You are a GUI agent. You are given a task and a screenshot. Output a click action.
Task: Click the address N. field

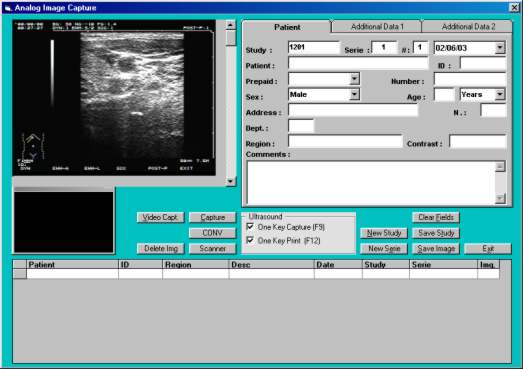493,110
